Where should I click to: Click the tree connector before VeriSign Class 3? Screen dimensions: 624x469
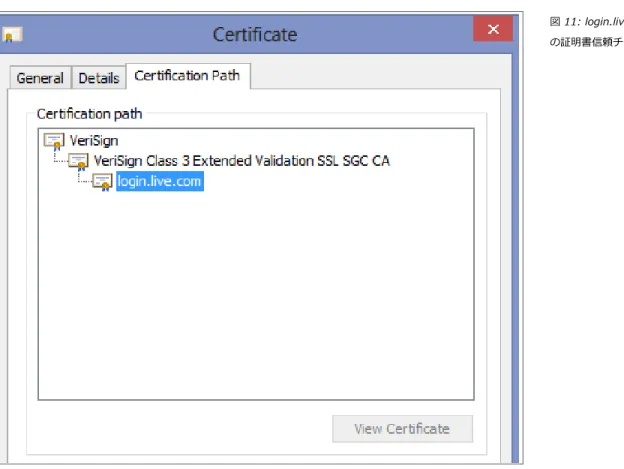click(60, 157)
